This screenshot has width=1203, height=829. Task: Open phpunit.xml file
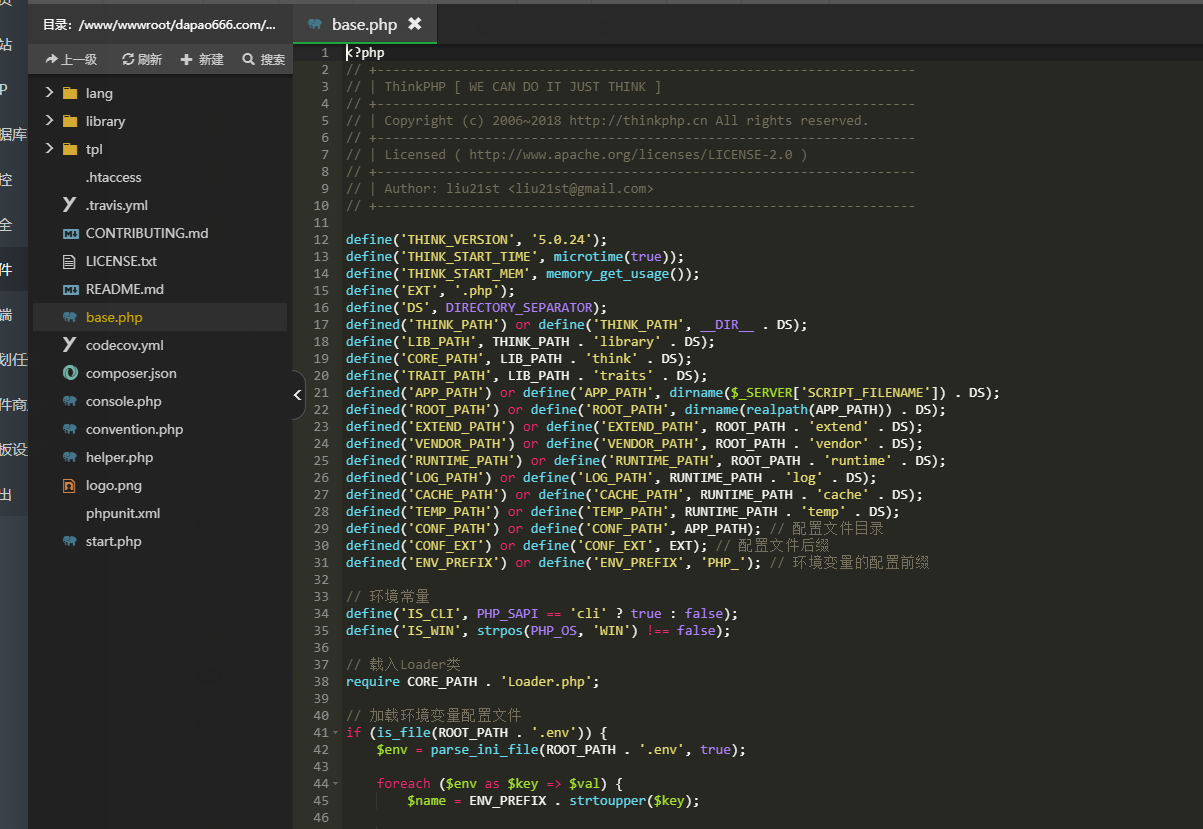click(123, 513)
